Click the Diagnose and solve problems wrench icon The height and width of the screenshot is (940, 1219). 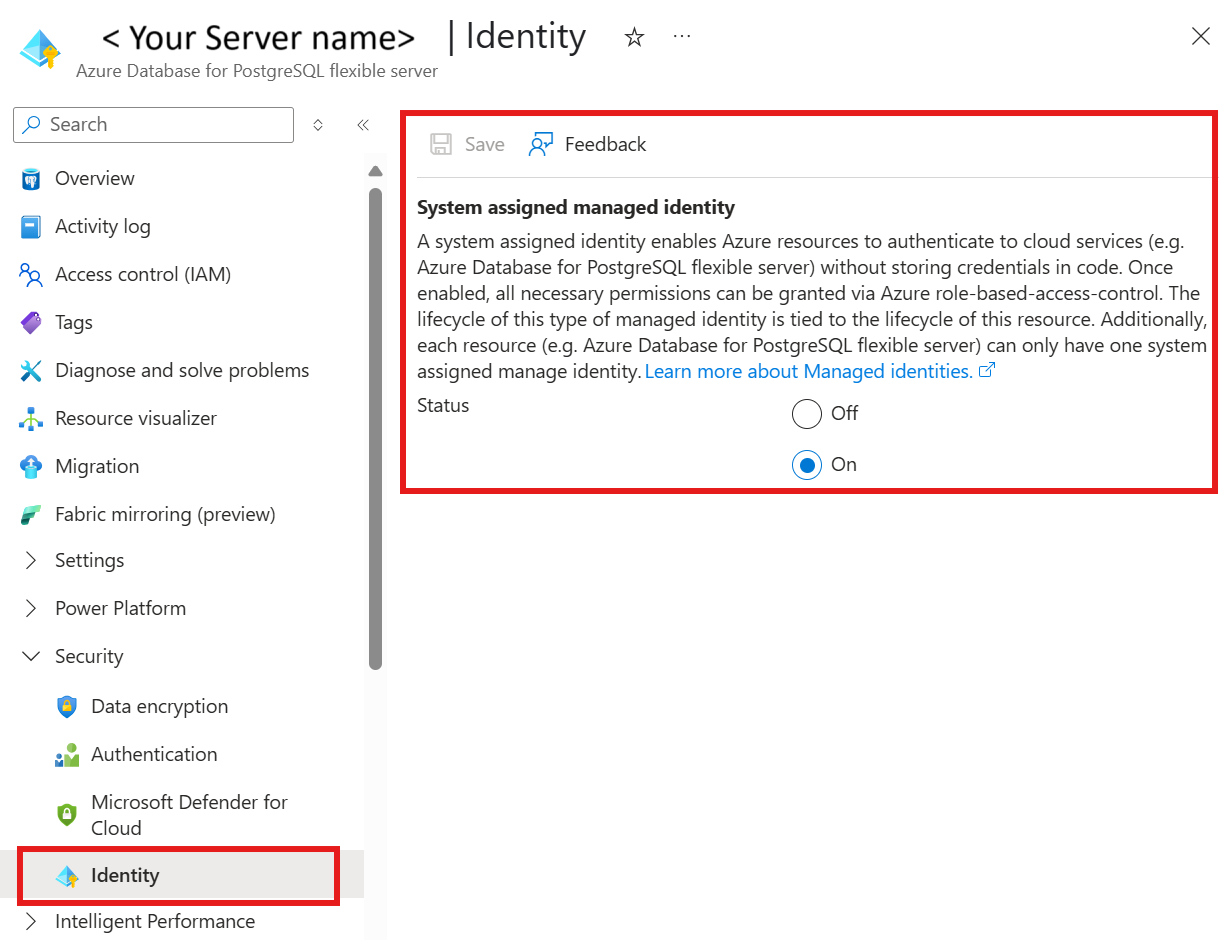pyautogui.click(x=31, y=371)
